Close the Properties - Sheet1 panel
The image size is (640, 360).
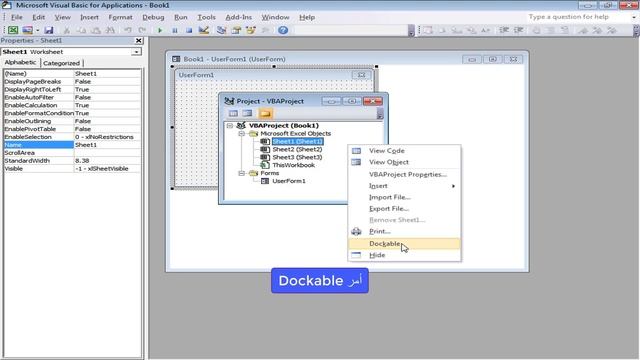[x=139, y=40]
